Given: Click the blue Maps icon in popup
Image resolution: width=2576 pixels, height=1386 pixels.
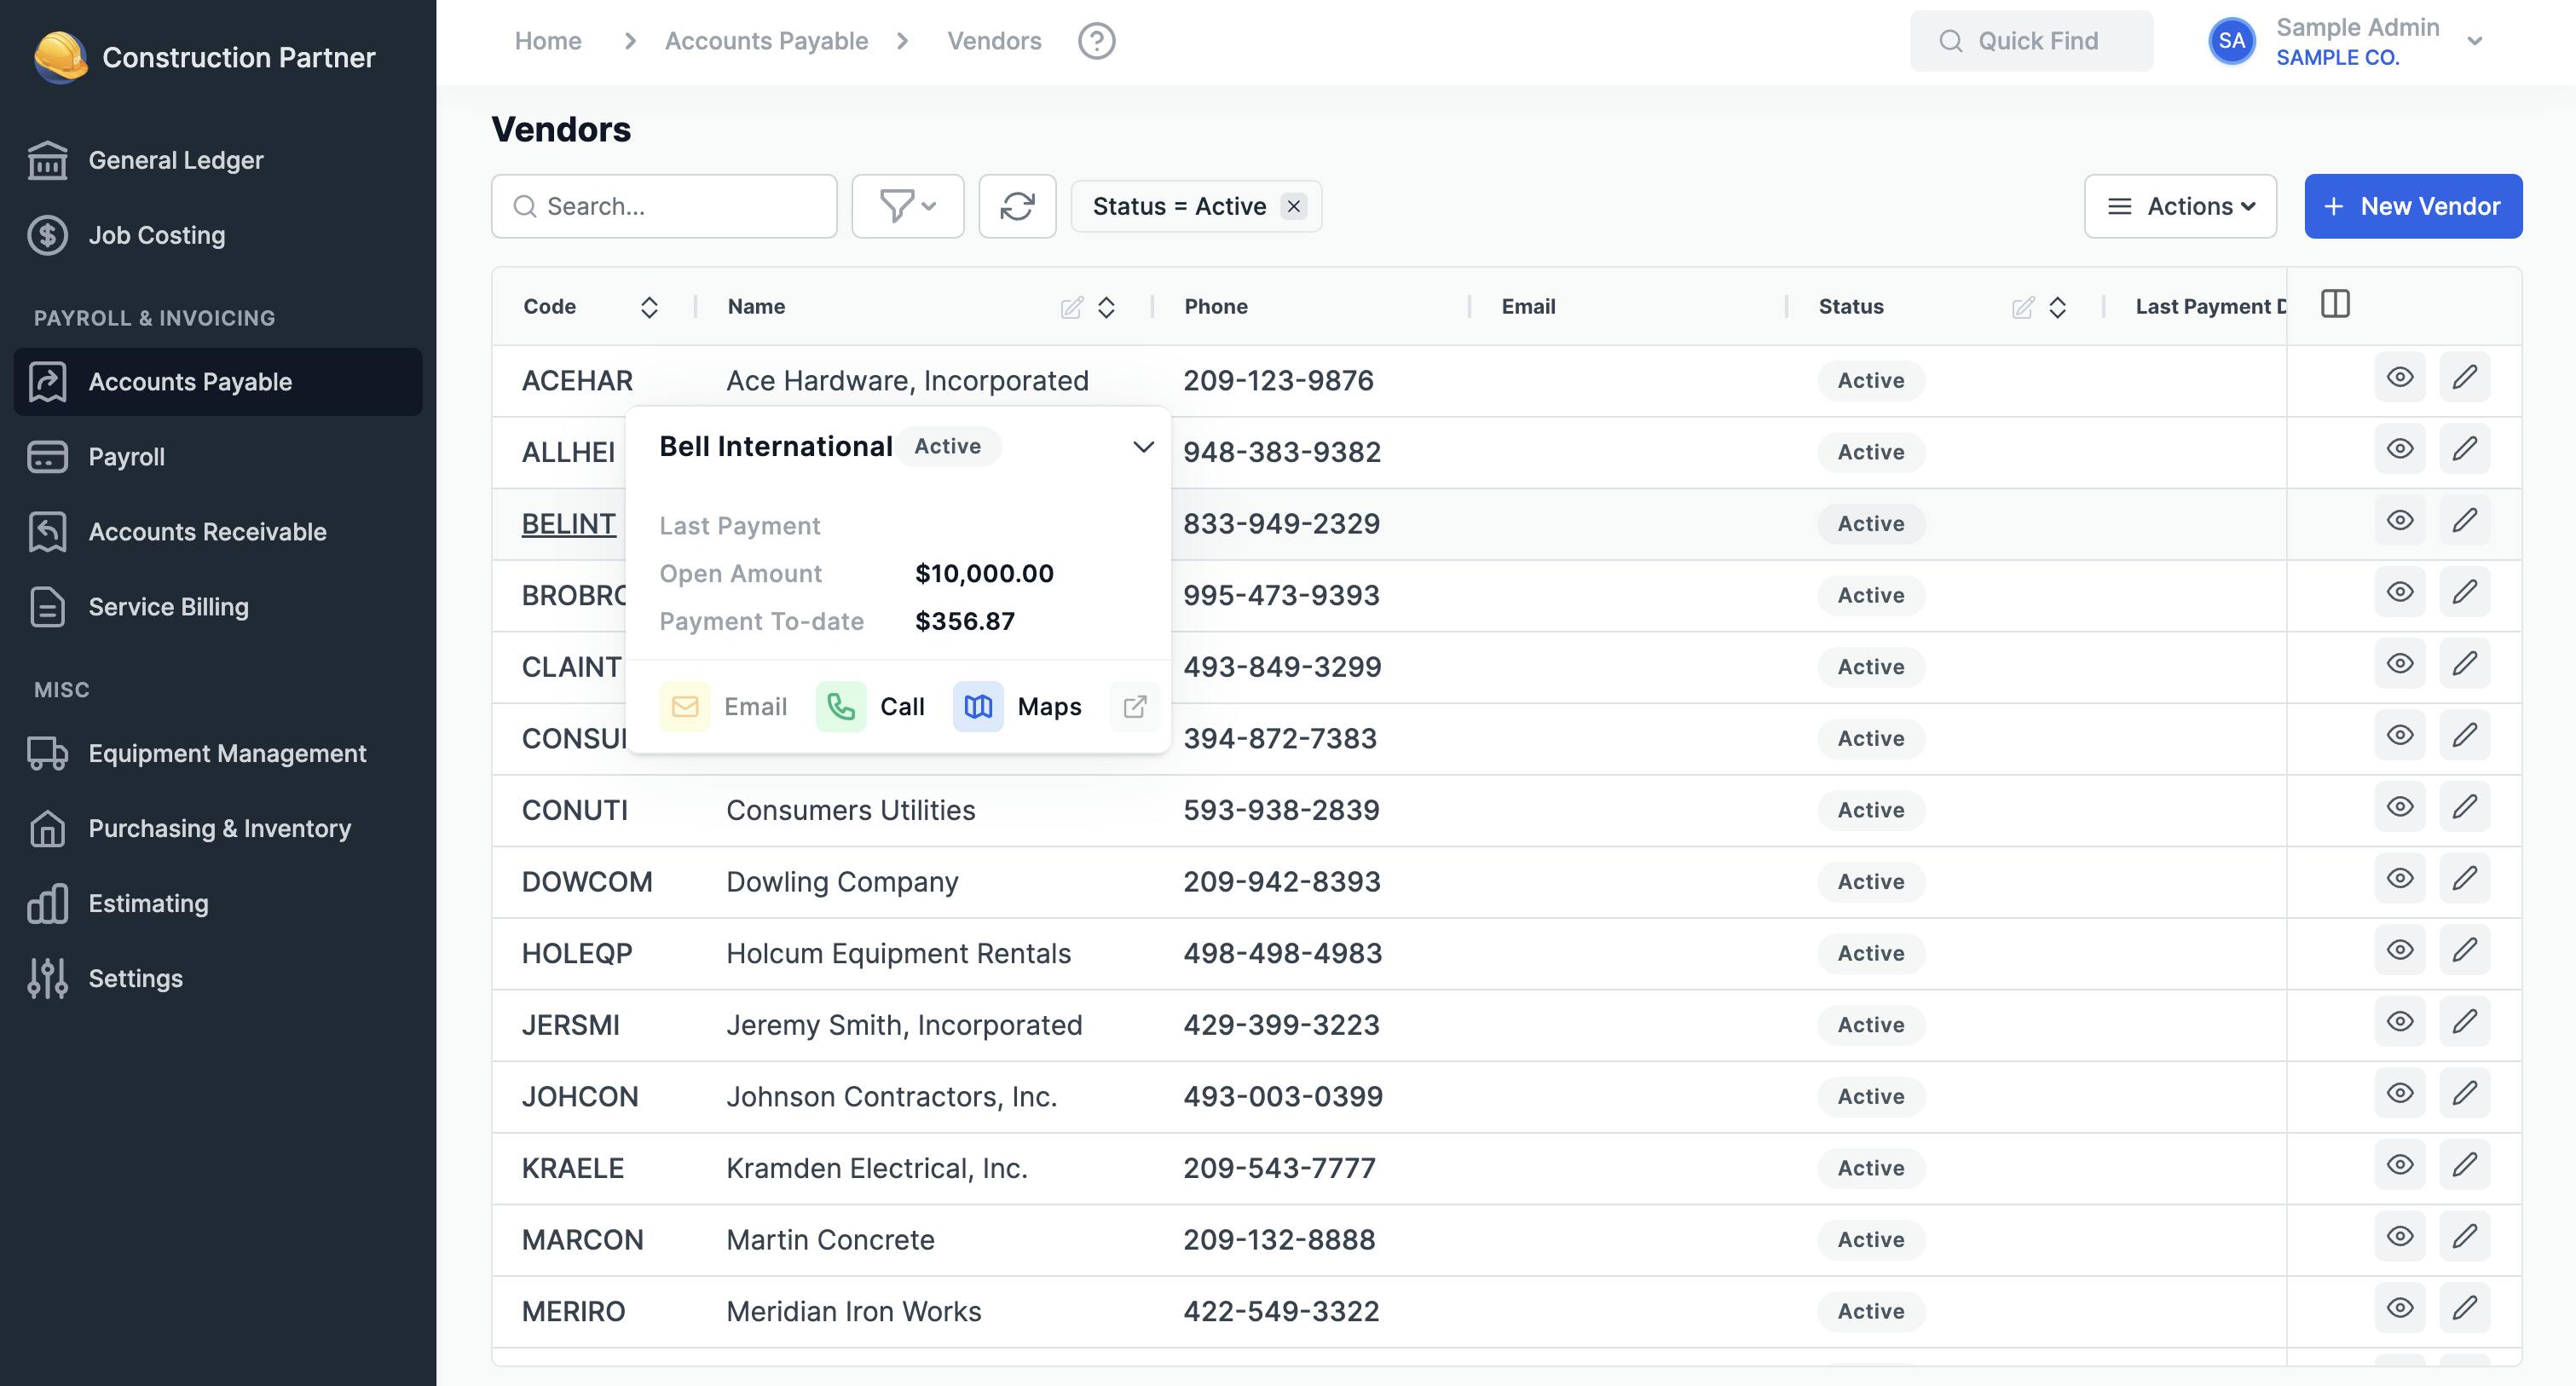Looking at the screenshot, I should pos(978,707).
